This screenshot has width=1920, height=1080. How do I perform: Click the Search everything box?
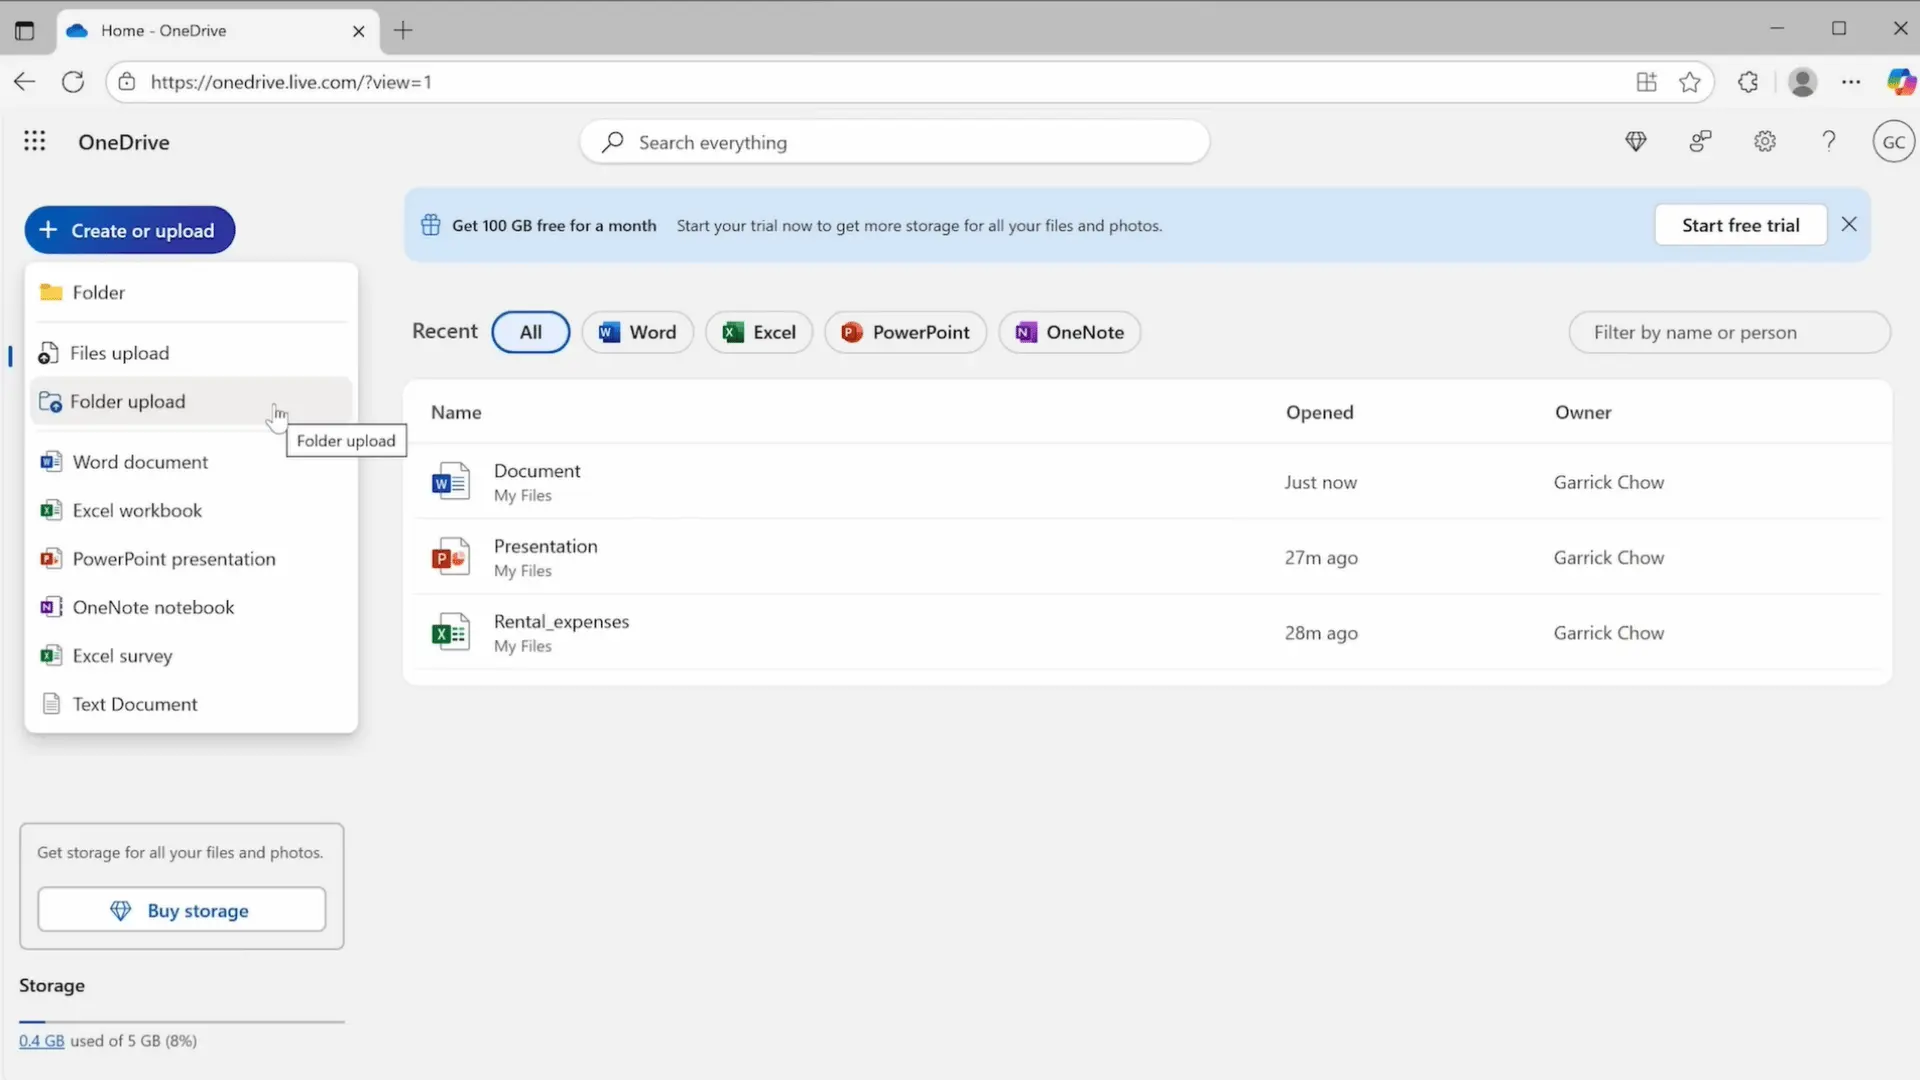tap(895, 142)
